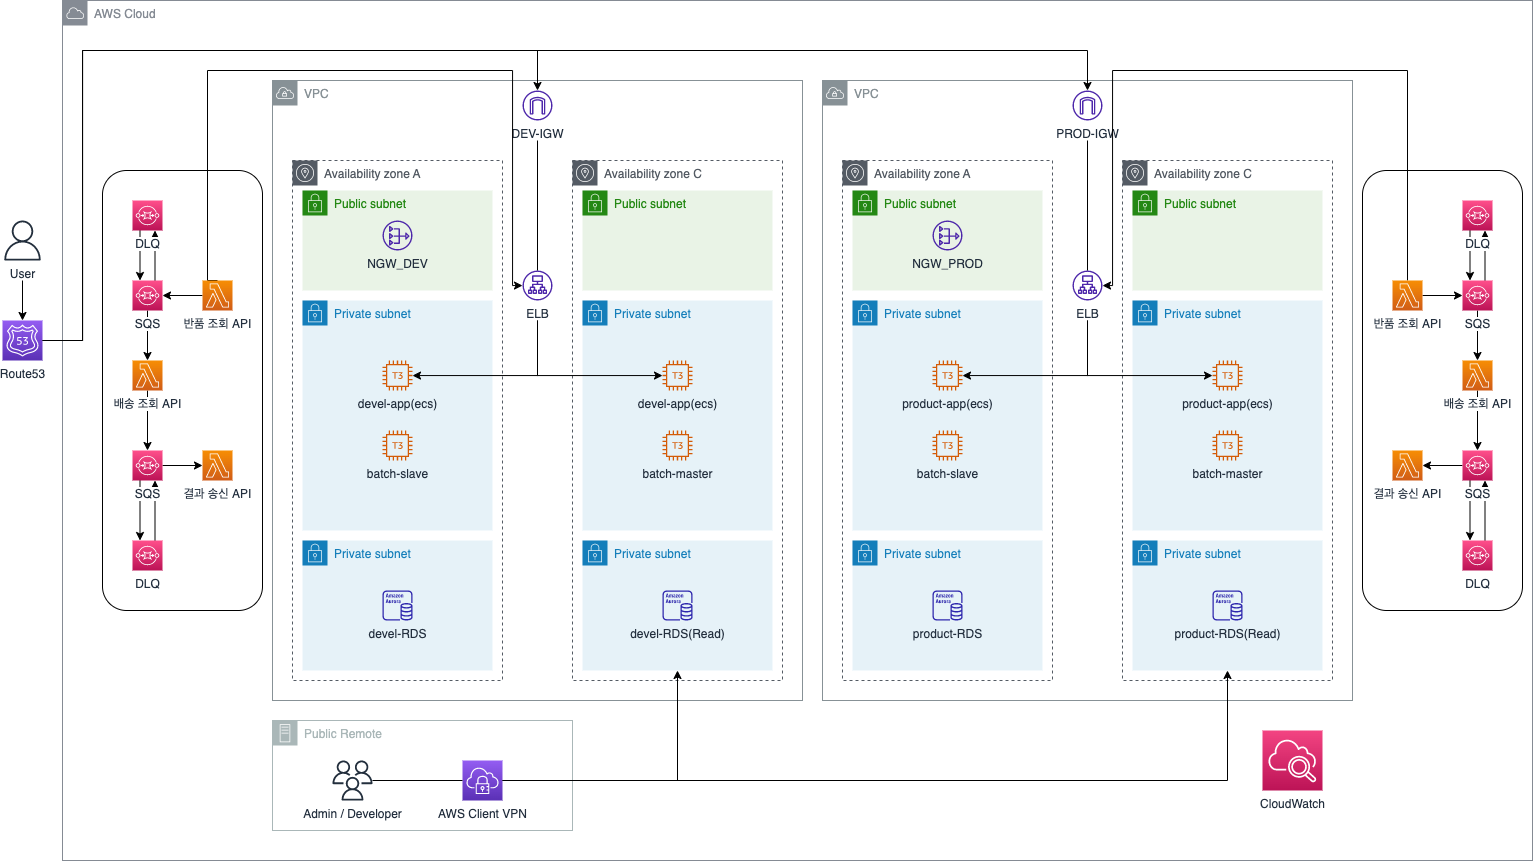The height and width of the screenshot is (861, 1533).
Task: Select the AWS Client VPN icon
Action: click(x=482, y=781)
